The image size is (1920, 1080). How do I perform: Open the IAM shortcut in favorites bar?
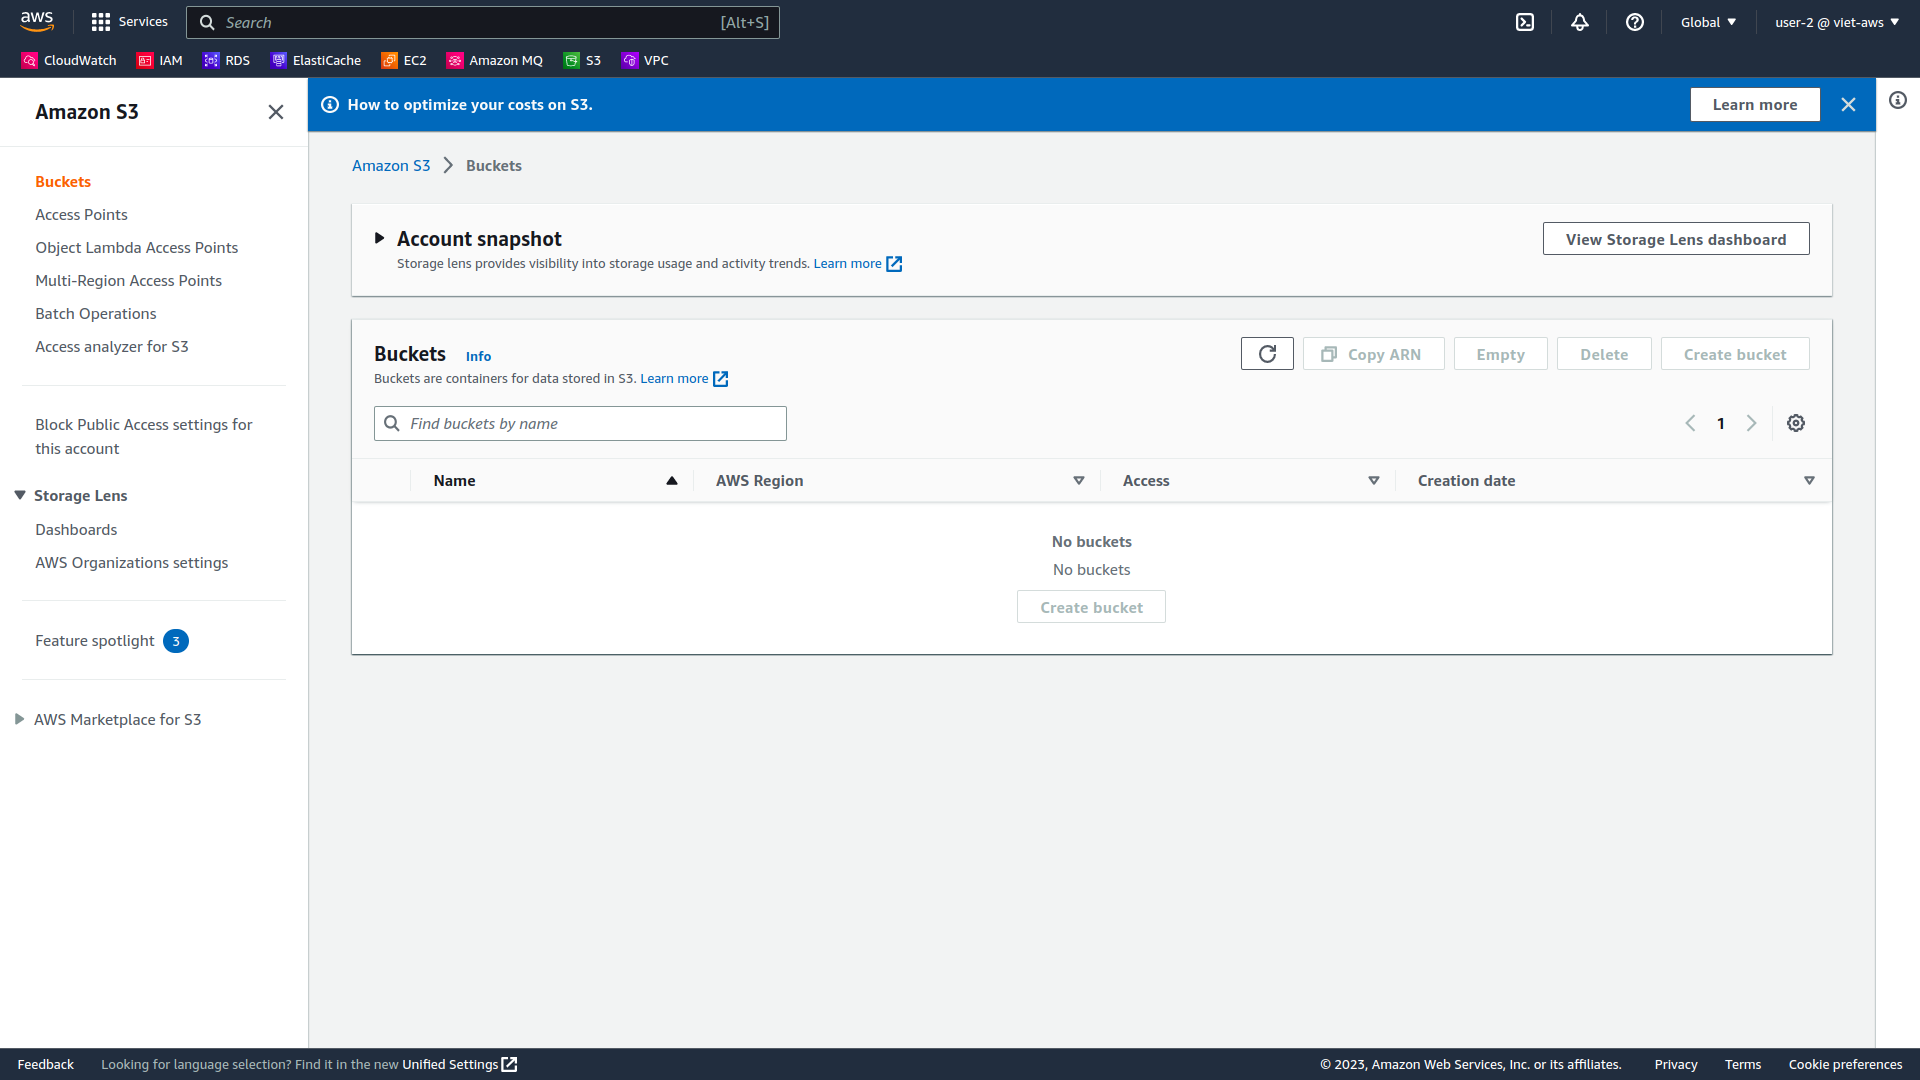point(160,60)
